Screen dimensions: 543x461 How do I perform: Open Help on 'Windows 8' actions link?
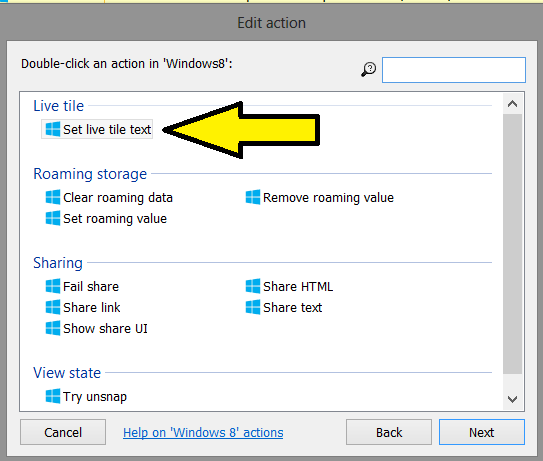[203, 433]
